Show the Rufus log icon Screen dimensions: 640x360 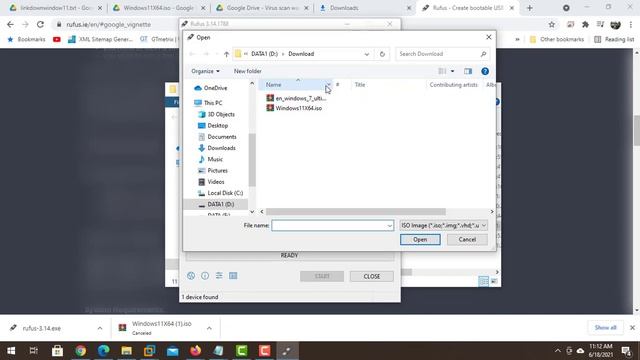pos(233,276)
